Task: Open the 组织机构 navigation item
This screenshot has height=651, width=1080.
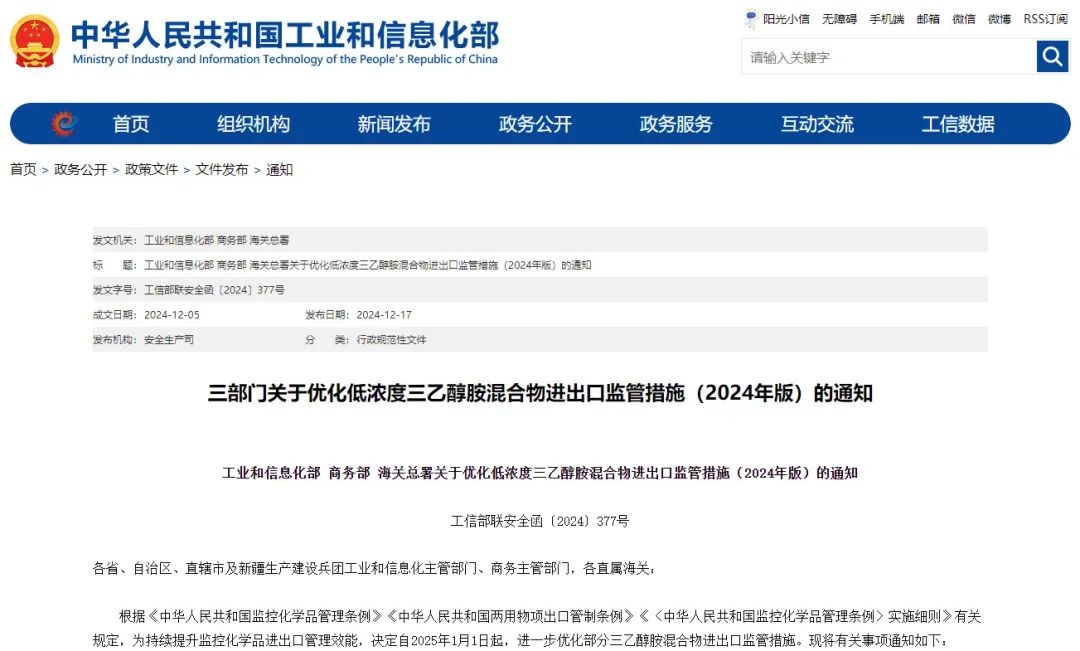Action: point(253,124)
